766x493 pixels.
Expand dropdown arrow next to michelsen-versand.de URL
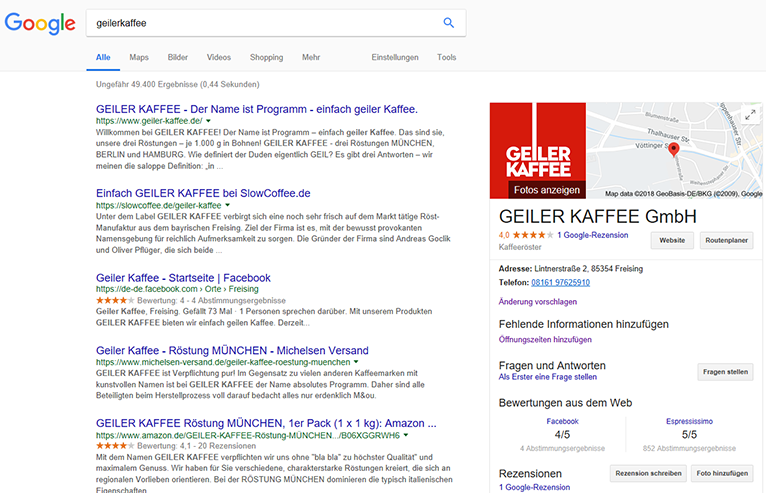(355, 361)
